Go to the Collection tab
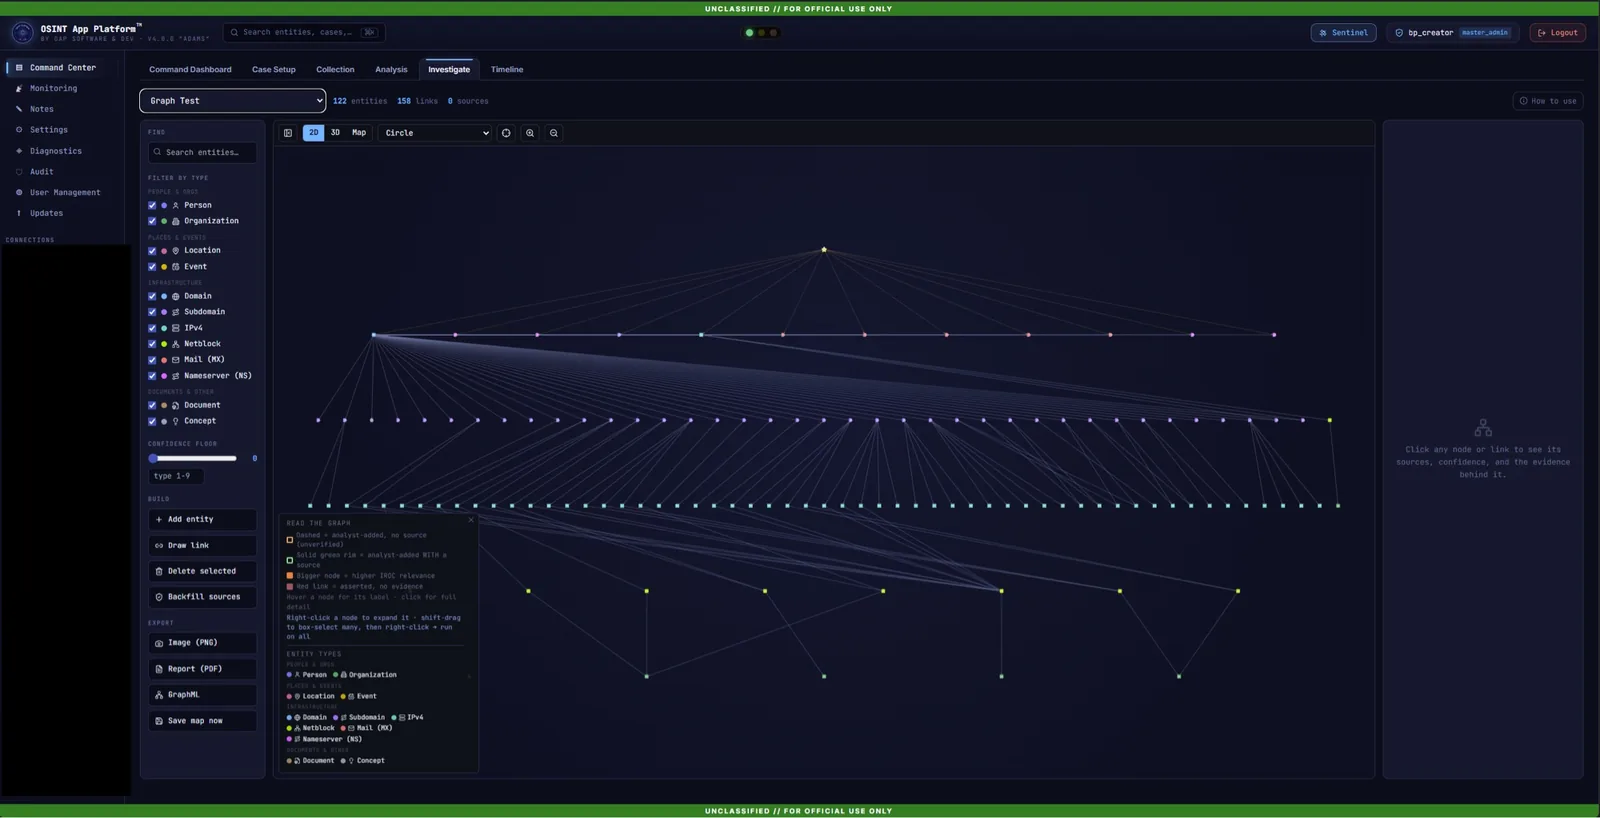This screenshot has width=1600, height=818. tap(335, 70)
